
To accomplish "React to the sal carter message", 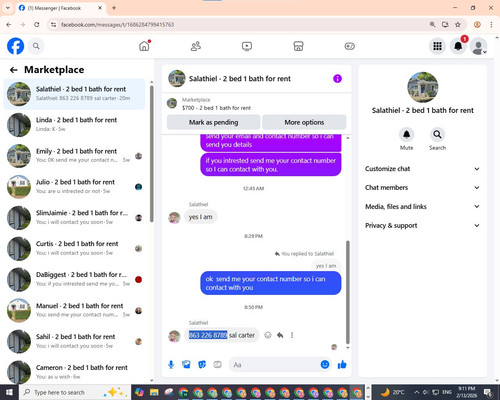I will click(268, 335).
